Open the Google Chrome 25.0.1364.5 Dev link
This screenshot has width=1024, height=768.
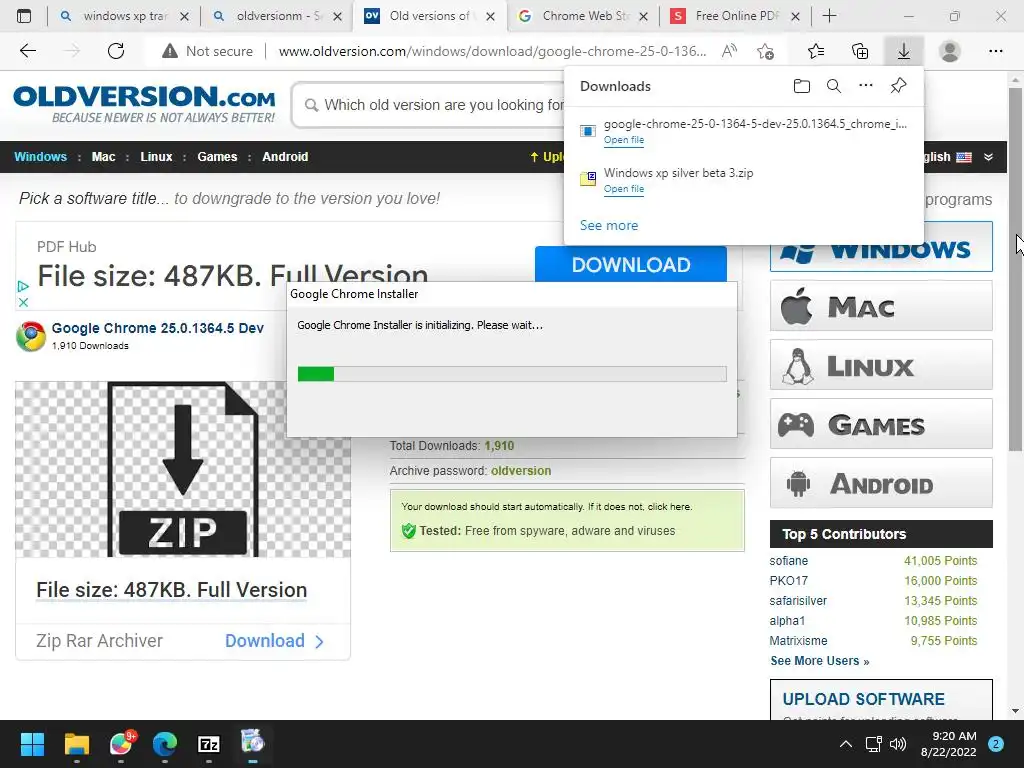click(157, 328)
